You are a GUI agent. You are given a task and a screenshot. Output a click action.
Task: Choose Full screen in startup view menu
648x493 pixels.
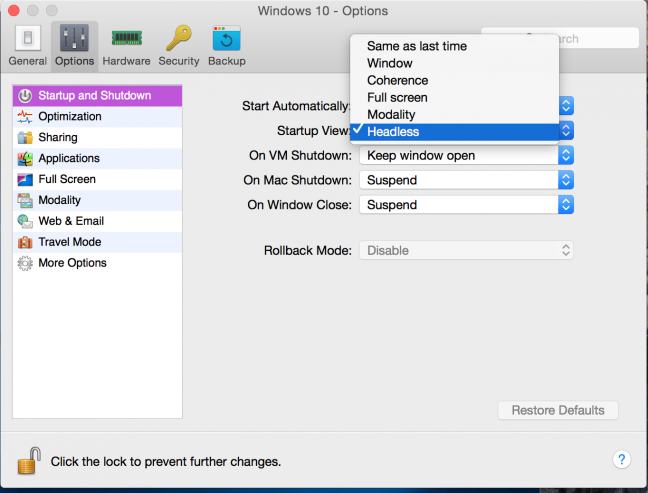click(x=455, y=98)
